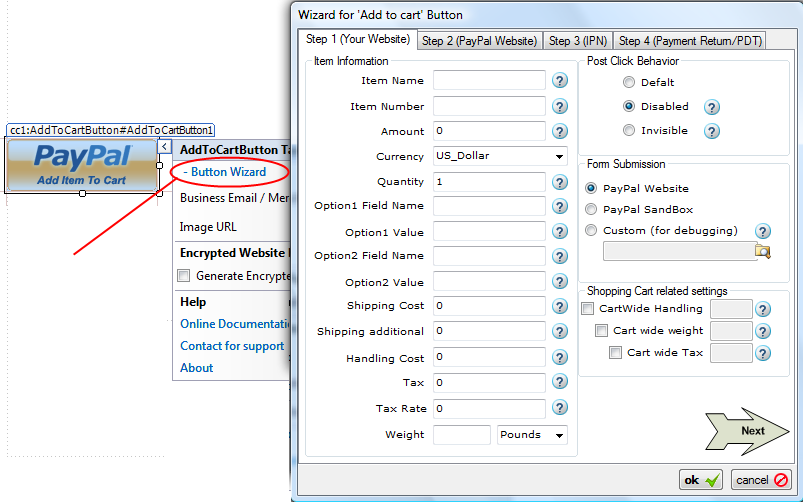The height and width of the screenshot is (502, 803).
Task: Click the Handling Cost input field
Action: point(489,357)
